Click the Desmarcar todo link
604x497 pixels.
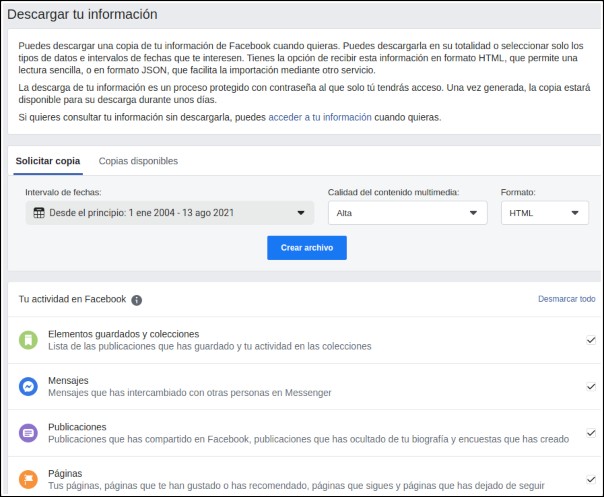pyautogui.click(x=566, y=299)
